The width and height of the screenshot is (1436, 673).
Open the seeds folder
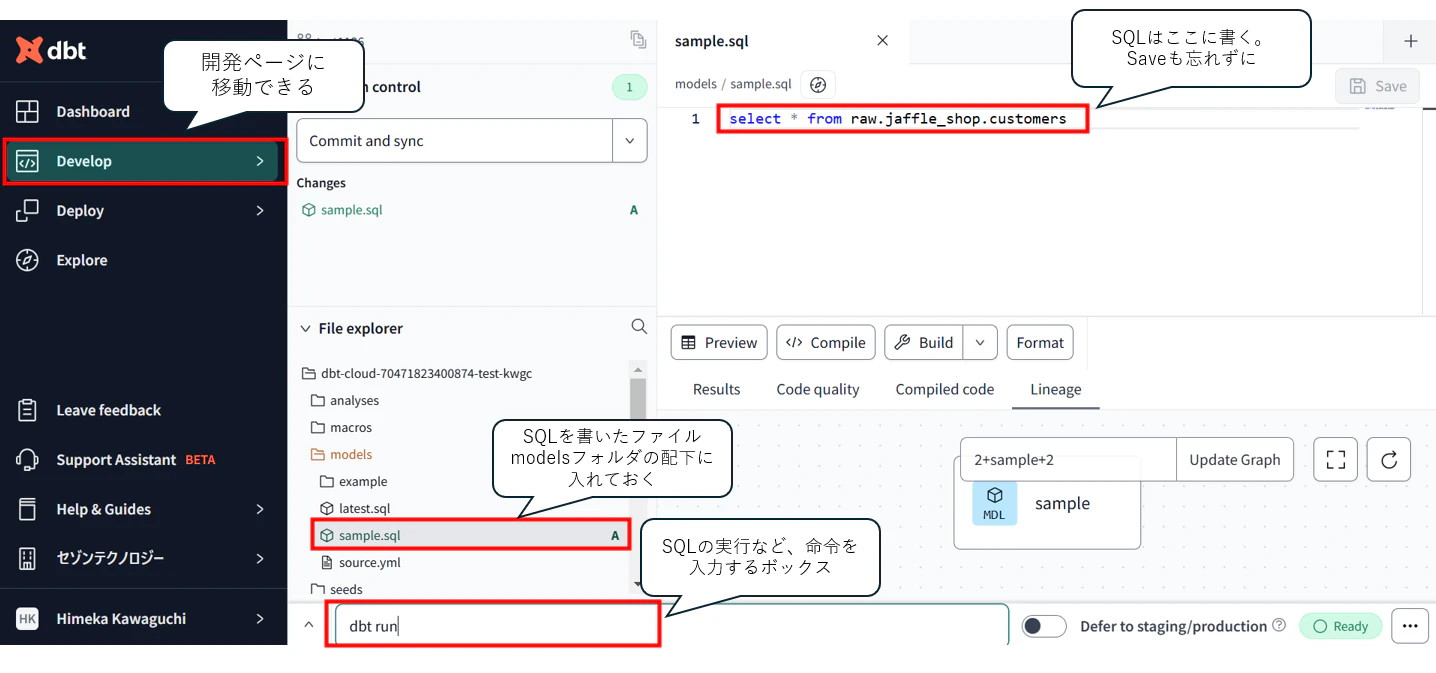click(346, 589)
